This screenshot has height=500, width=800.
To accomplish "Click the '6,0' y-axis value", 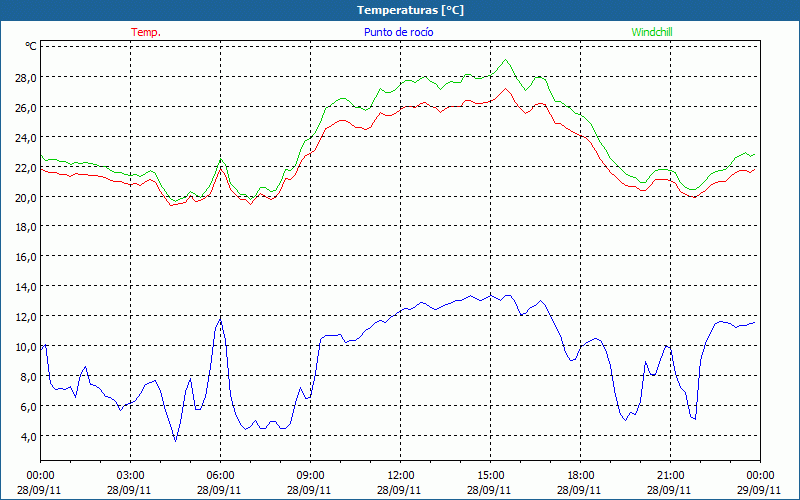I will pyautogui.click(x=29, y=407).
